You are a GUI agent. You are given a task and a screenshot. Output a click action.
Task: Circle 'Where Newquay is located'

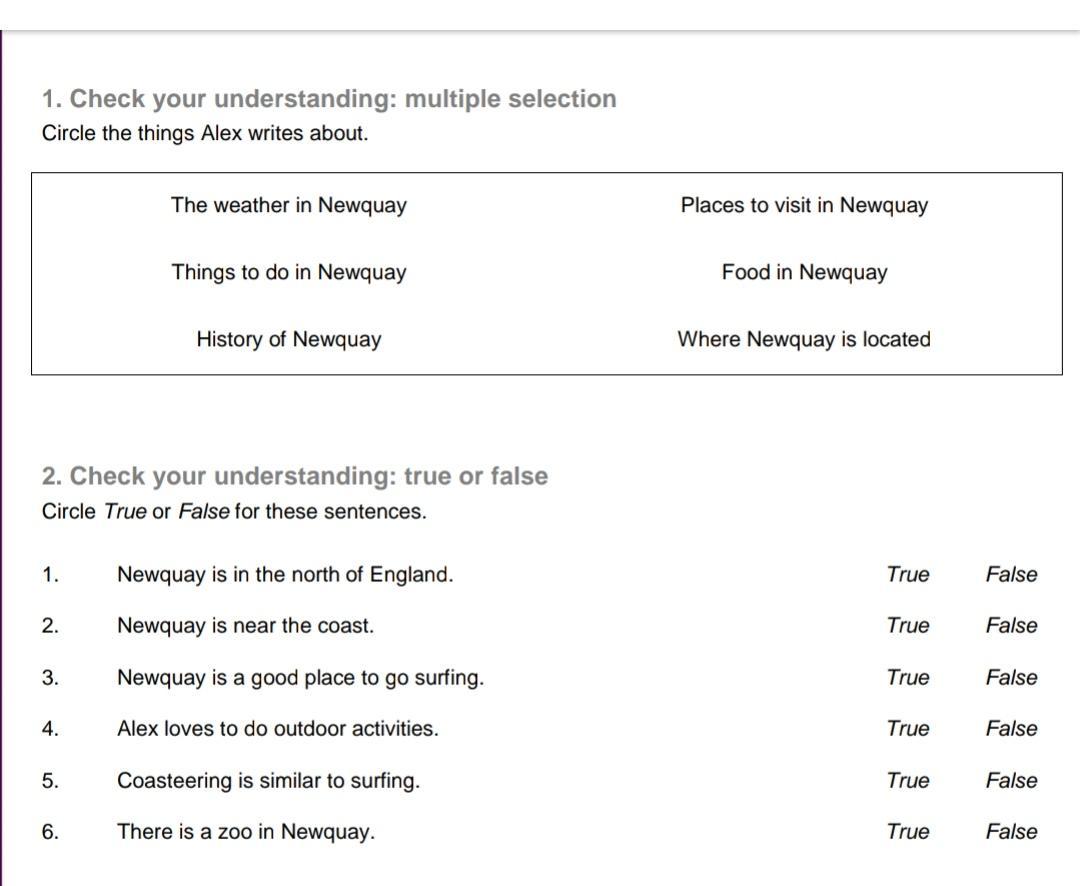[x=804, y=340]
